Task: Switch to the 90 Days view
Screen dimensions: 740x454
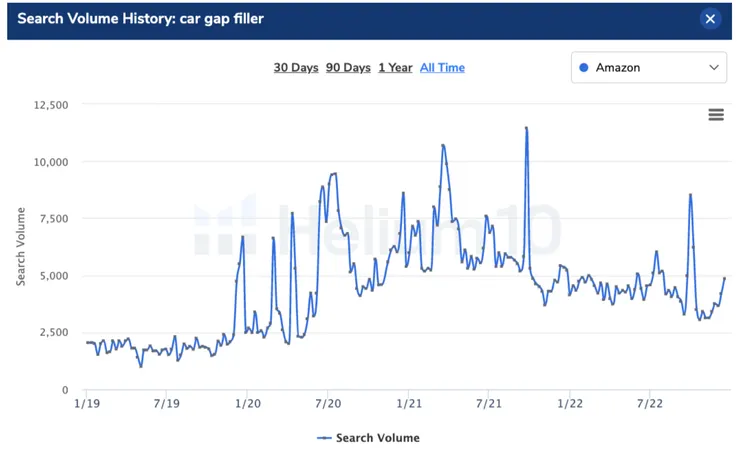Action: [348, 68]
